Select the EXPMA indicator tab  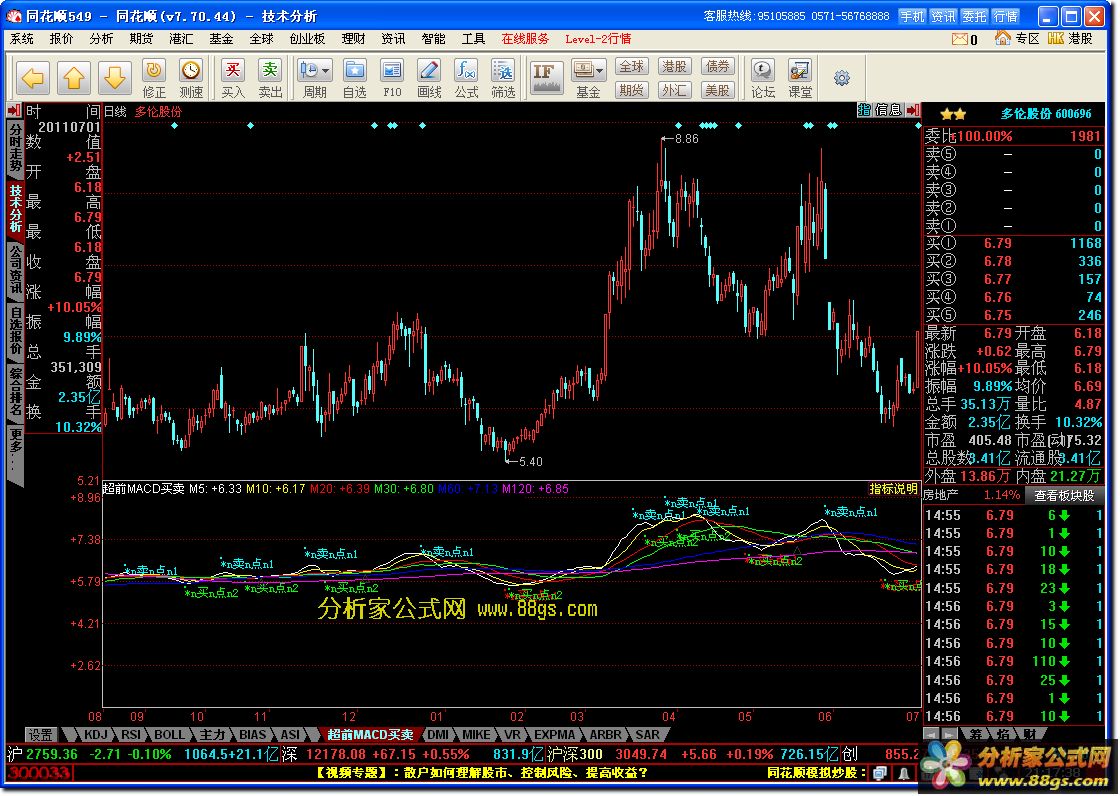(x=554, y=735)
